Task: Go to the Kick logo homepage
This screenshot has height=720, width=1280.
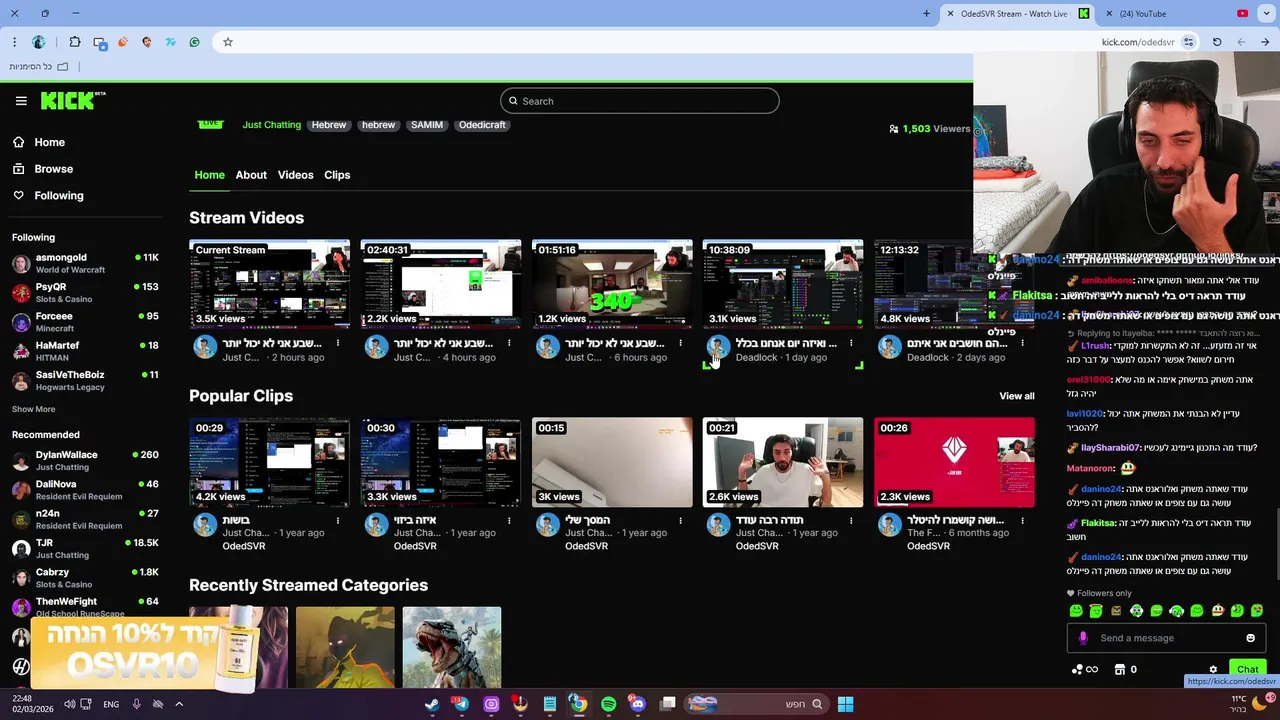Action: click(72, 100)
